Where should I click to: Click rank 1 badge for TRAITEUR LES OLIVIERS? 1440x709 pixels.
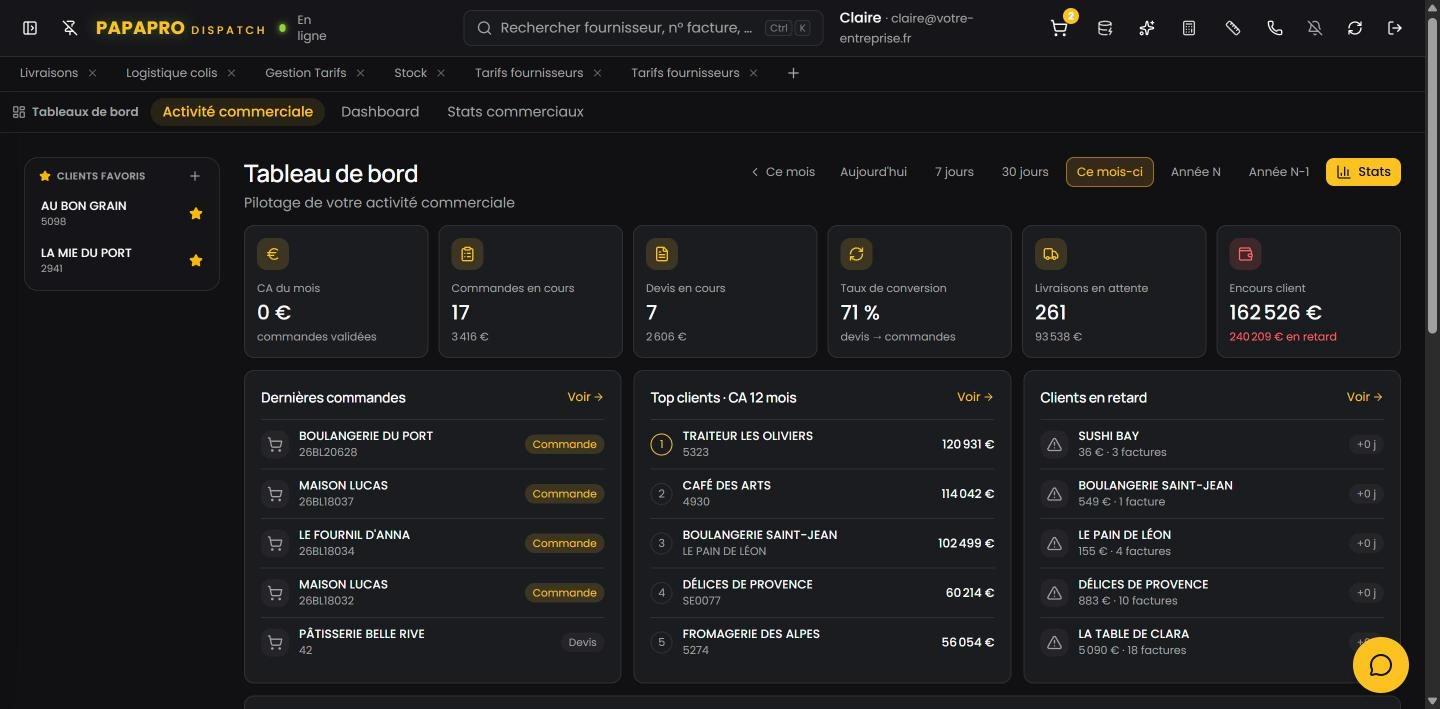[x=661, y=444]
